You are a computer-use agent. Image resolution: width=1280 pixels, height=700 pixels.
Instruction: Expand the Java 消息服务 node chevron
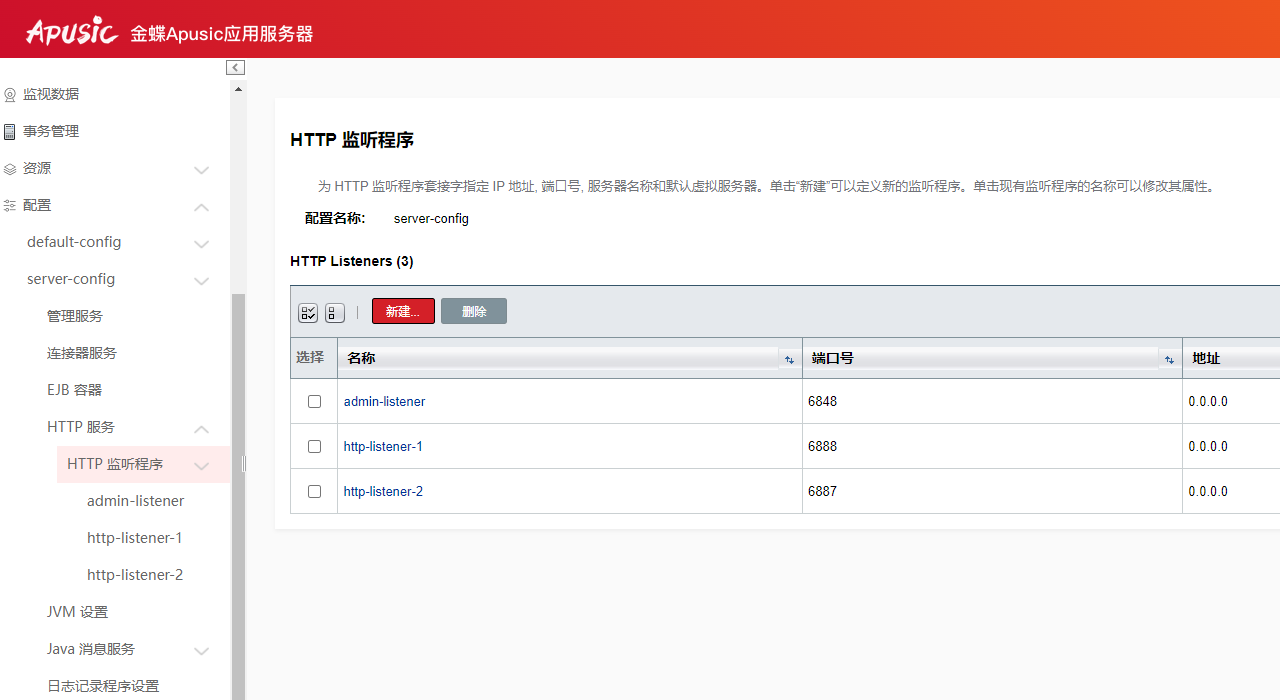pyautogui.click(x=201, y=651)
